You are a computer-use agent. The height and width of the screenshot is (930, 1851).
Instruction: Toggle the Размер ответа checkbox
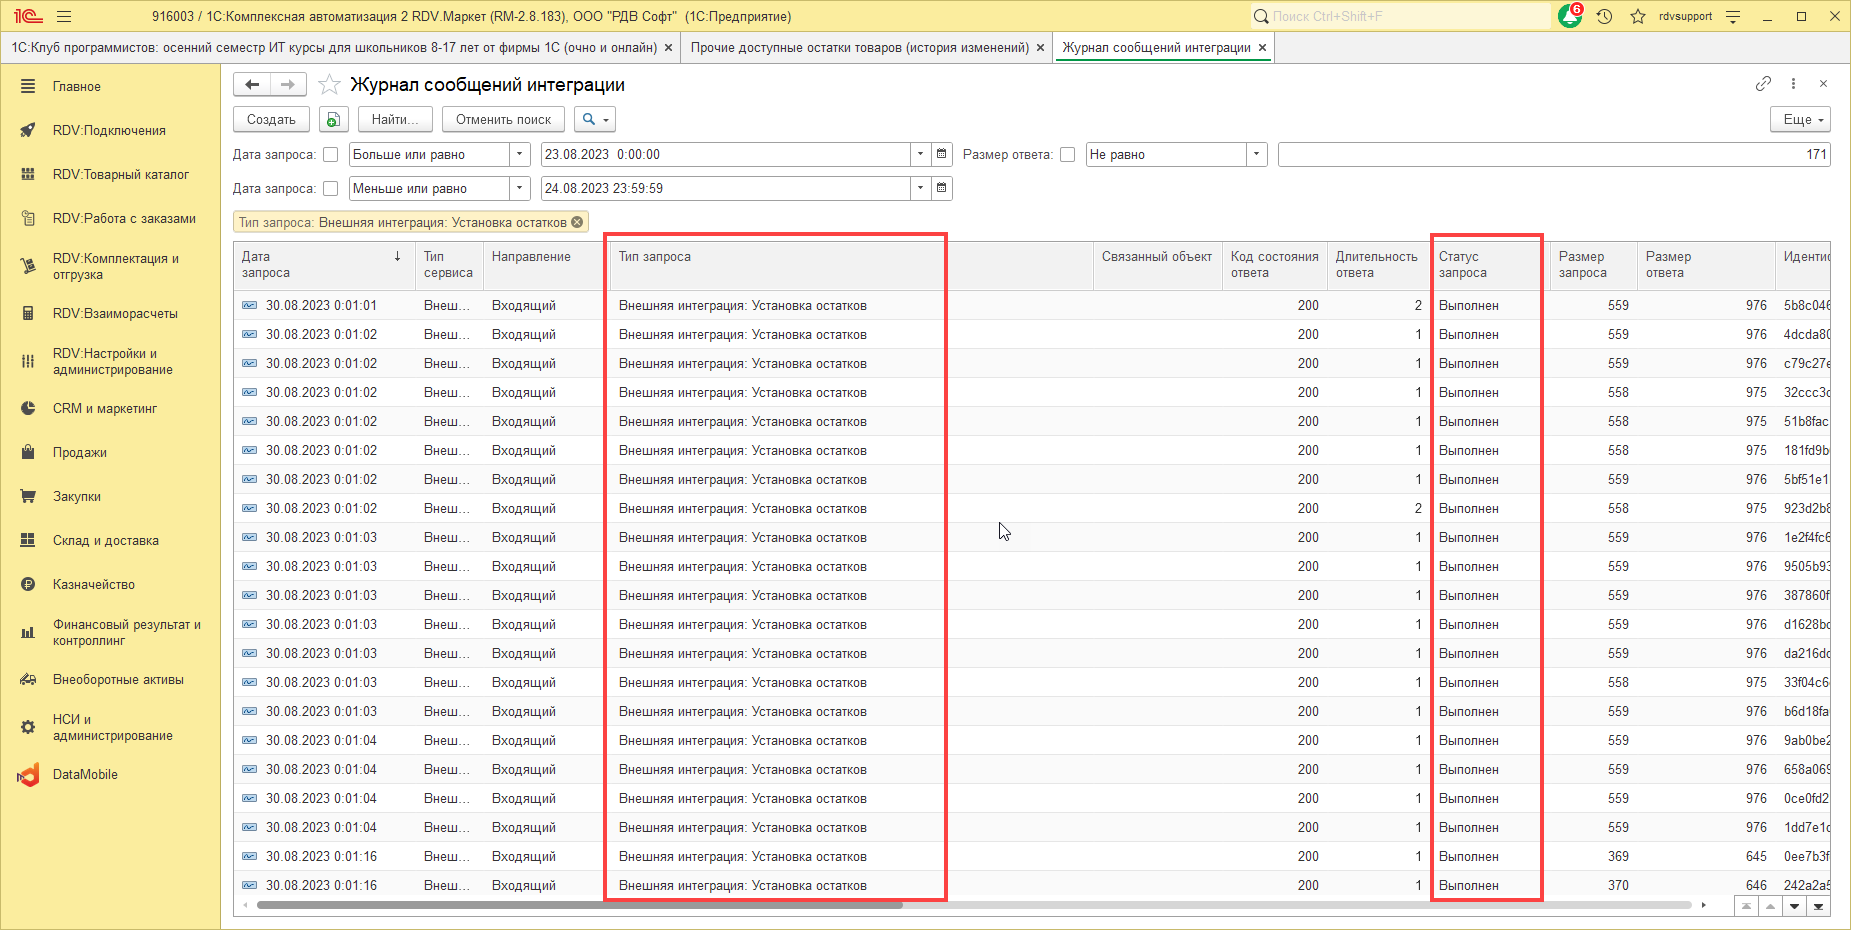tap(1067, 155)
